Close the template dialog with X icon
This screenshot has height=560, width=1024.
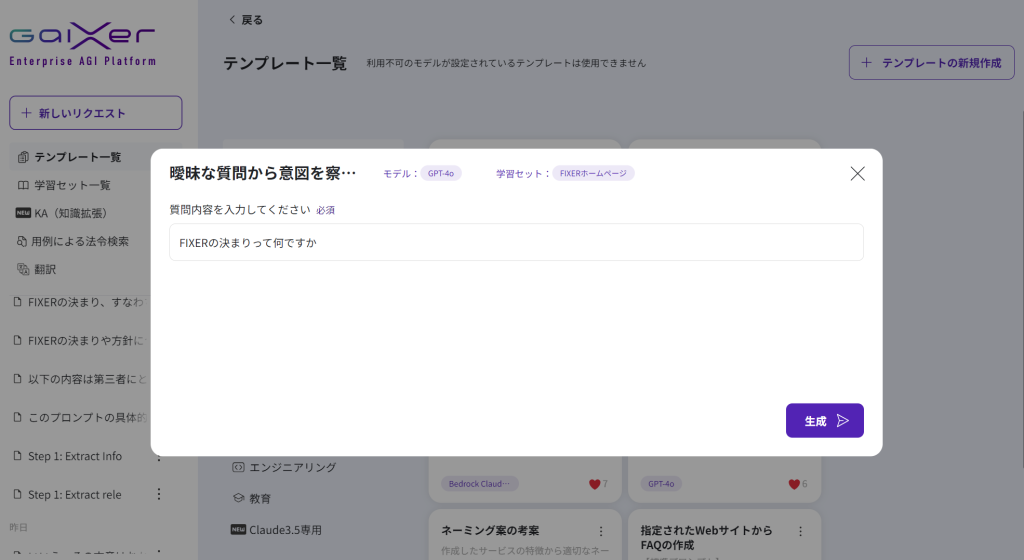click(857, 173)
